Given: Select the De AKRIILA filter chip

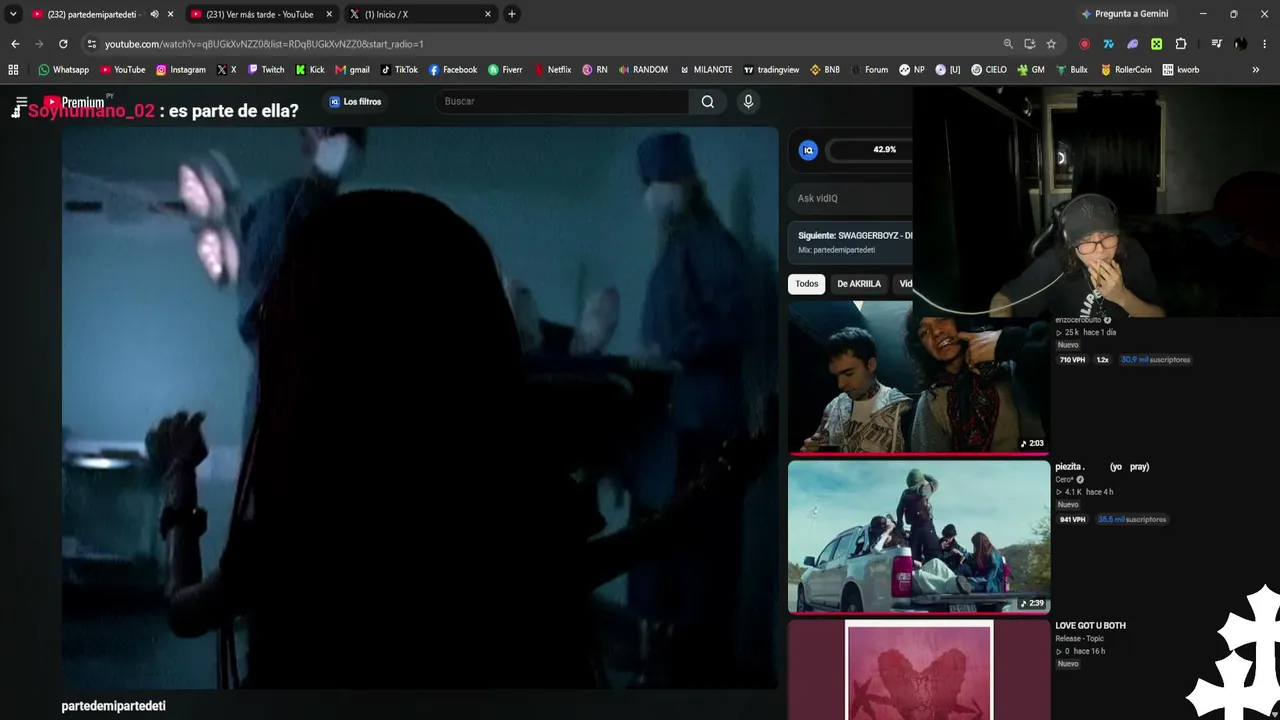Looking at the screenshot, I should tap(859, 284).
